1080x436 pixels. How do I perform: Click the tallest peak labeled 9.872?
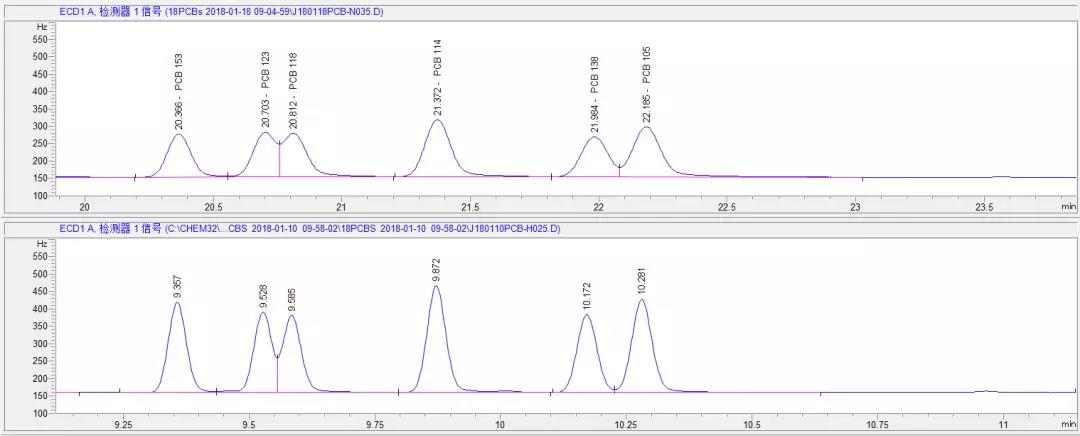pos(436,287)
